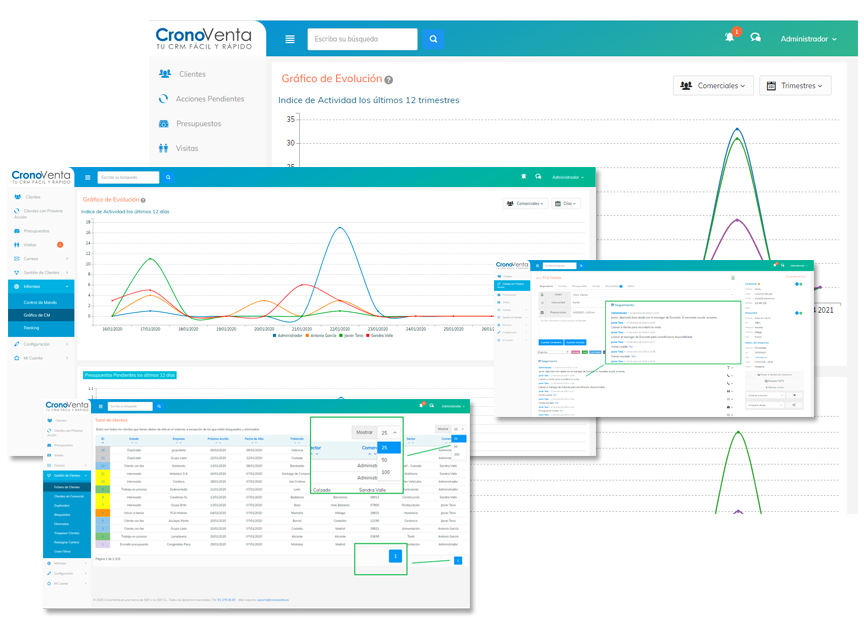The width and height of the screenshot is (864, 626).
Task: Click hamburger menu icon in quarterly chart window
Action: point(290,39)
